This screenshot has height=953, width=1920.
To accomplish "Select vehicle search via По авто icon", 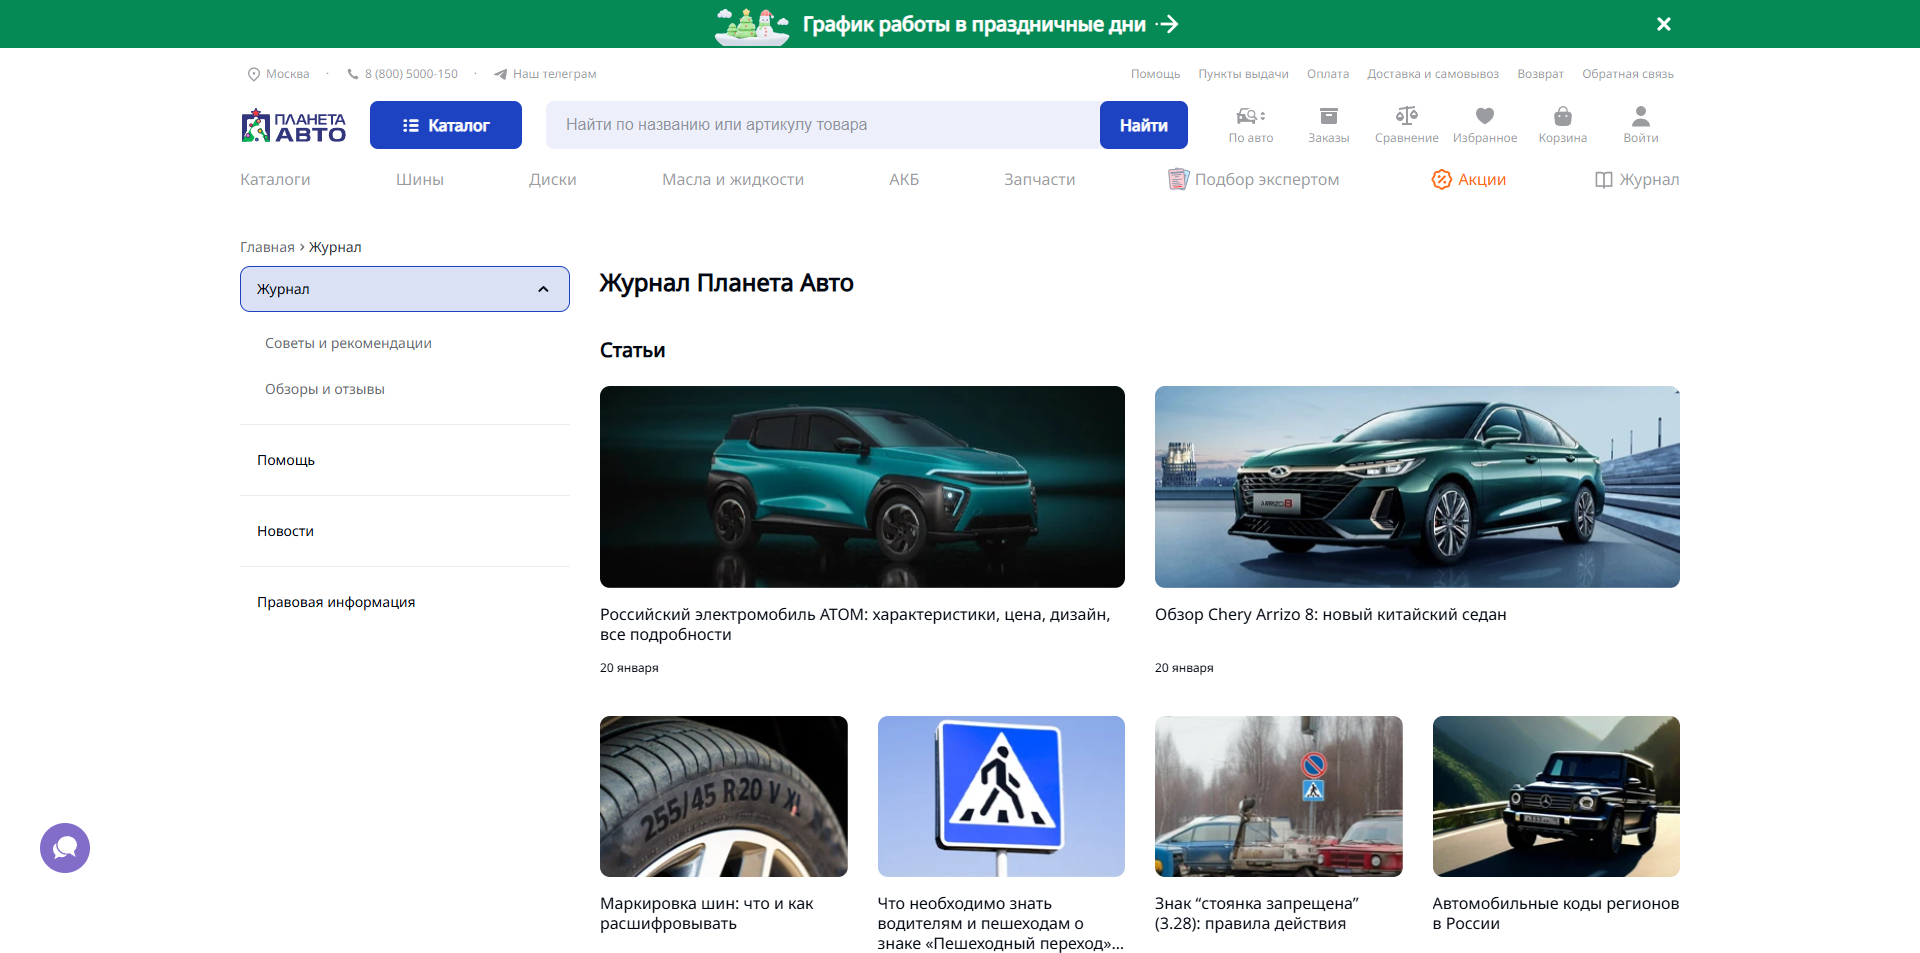I will (1250, 124).
